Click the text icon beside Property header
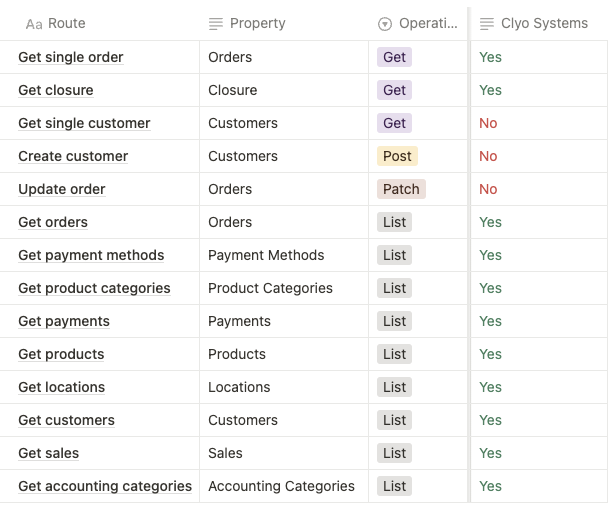Image resolution: width=608 pixels, height=510 pixels. (215, 23)
